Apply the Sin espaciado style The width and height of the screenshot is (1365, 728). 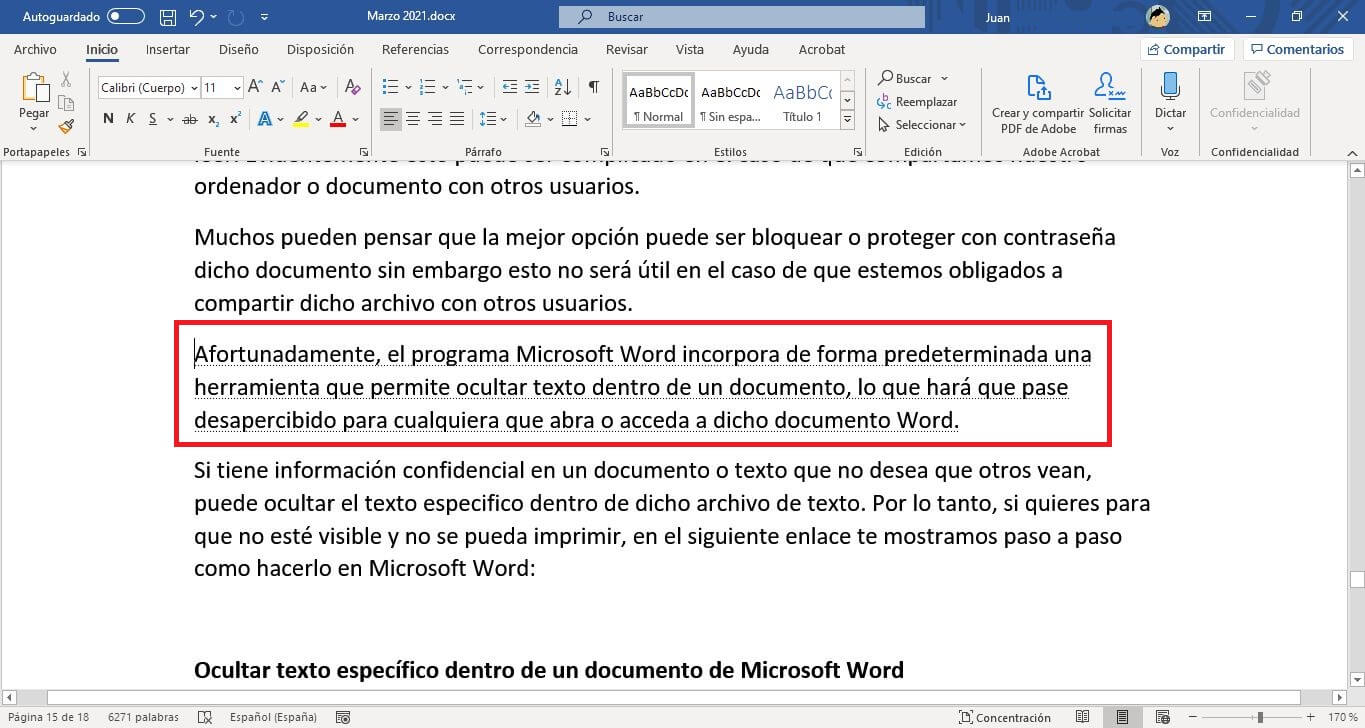pyautogui.click(x=730, y=101)
